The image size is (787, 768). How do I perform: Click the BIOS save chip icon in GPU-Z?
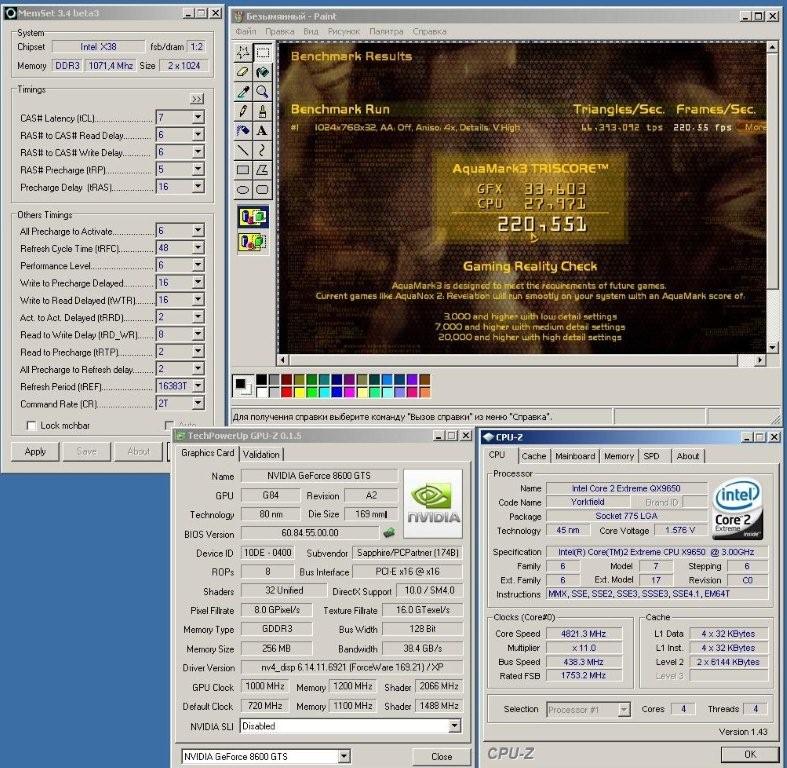click(388, 533)
